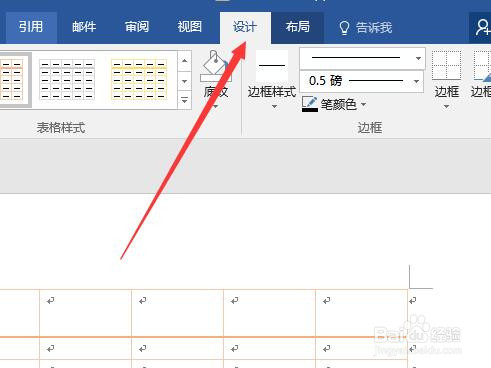Open the 底纹 shading dropdown arrow
This screenshot has height=368, width=491.
[x=216, y=107]
